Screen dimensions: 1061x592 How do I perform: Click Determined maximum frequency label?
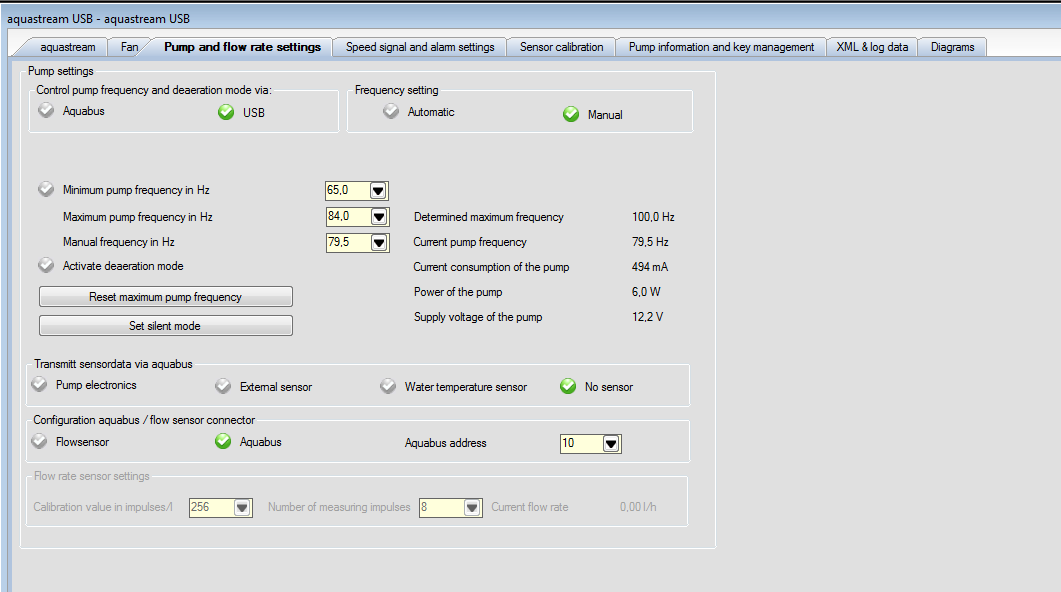(x=489, y=217)
